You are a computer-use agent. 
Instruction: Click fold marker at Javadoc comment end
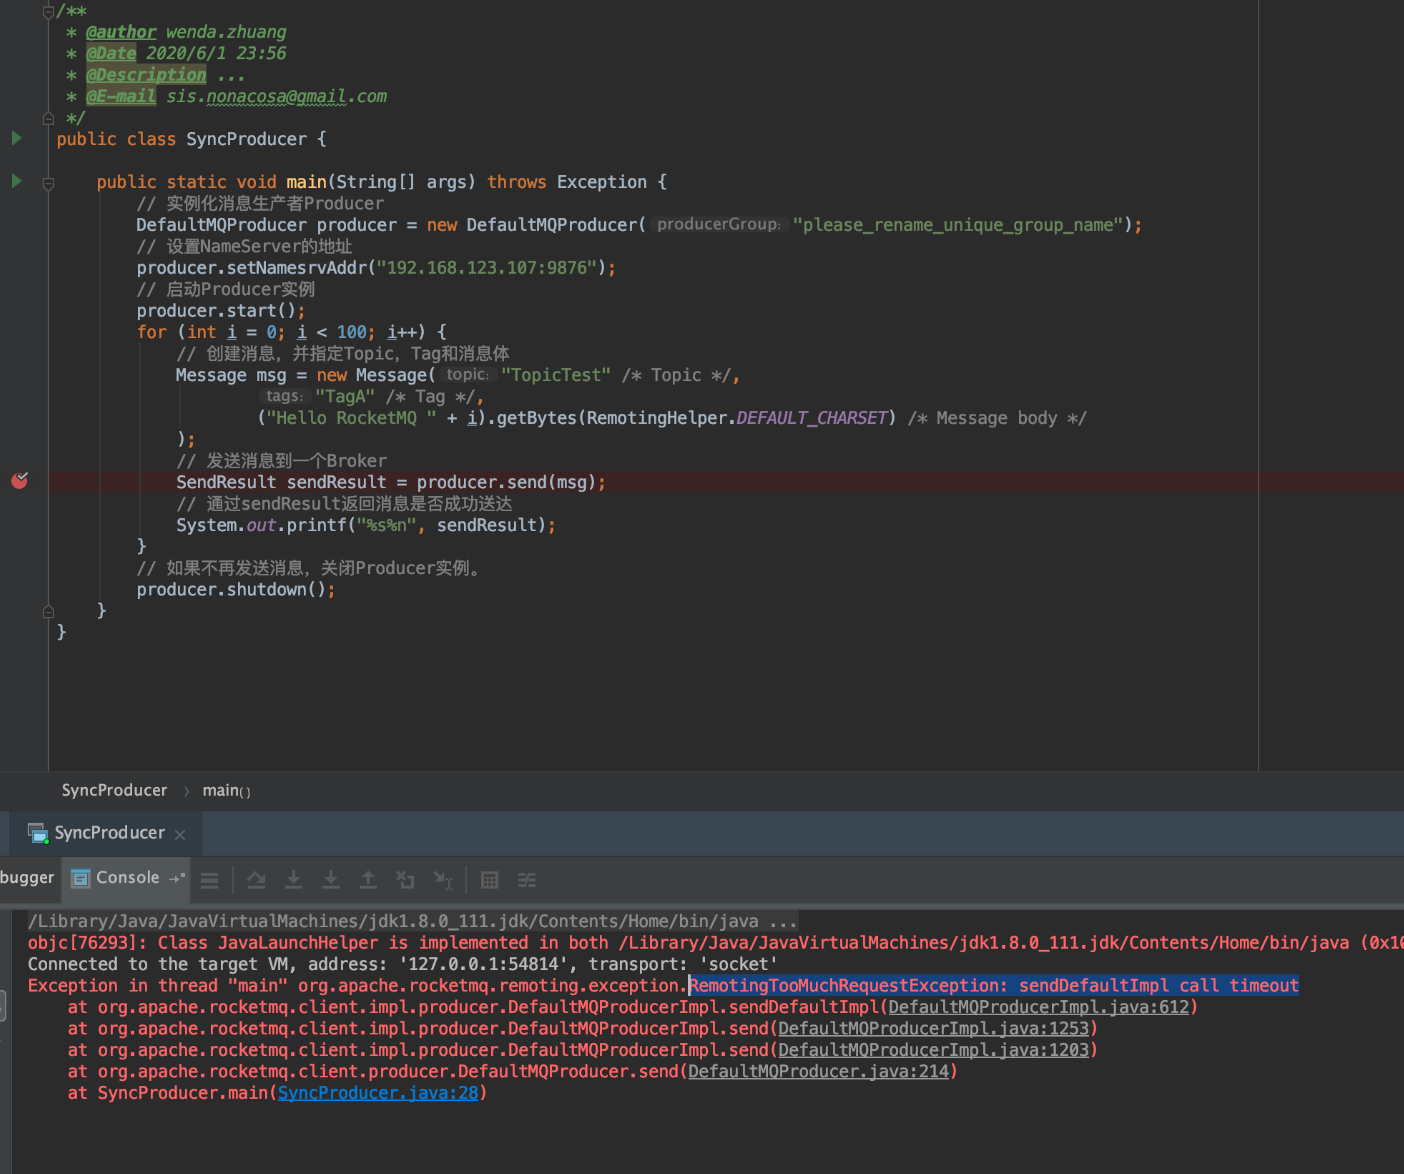pyautogui.click(x=48, y=118)
